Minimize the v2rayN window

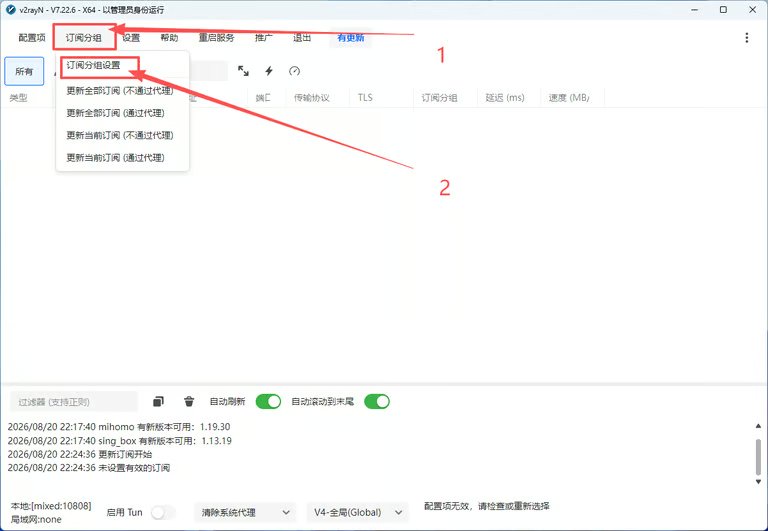695,10
